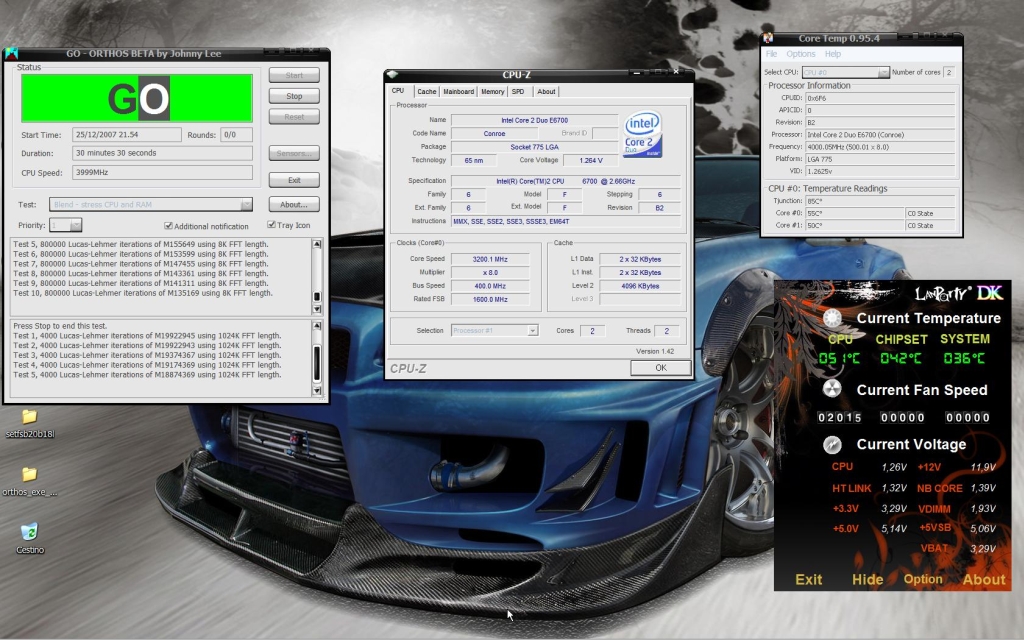Image resolution: width=1024 pixels, height=640 pixels.
Task: Open the Help menu in Core Temp
Action: [833, 54]
